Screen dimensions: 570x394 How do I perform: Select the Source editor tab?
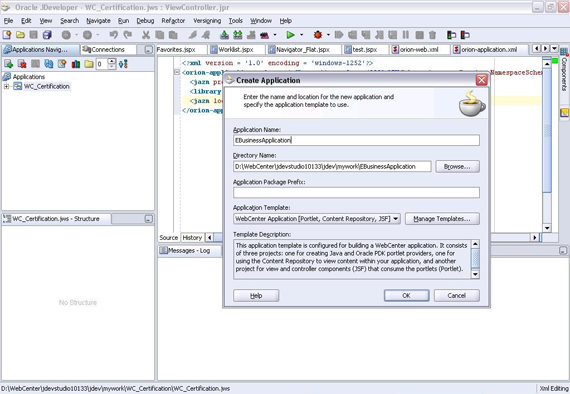tap(169, 238)
